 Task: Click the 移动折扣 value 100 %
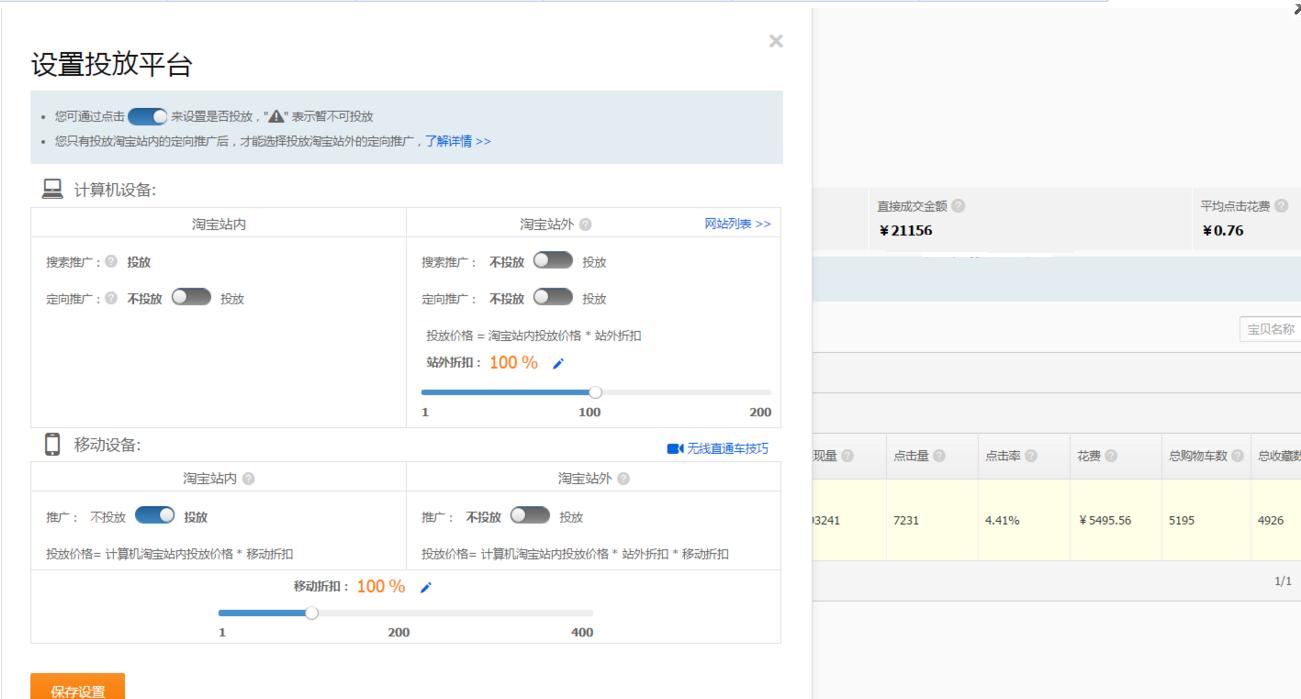381,587
